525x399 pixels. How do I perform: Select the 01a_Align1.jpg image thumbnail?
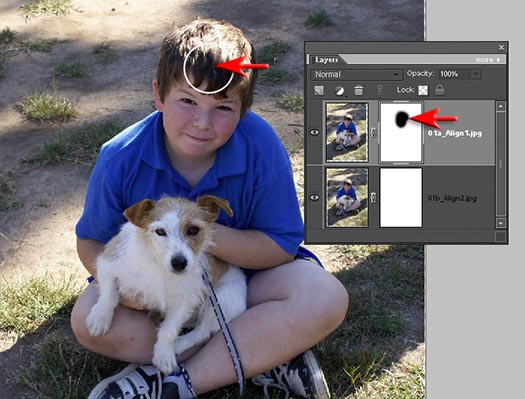point(347,132)
